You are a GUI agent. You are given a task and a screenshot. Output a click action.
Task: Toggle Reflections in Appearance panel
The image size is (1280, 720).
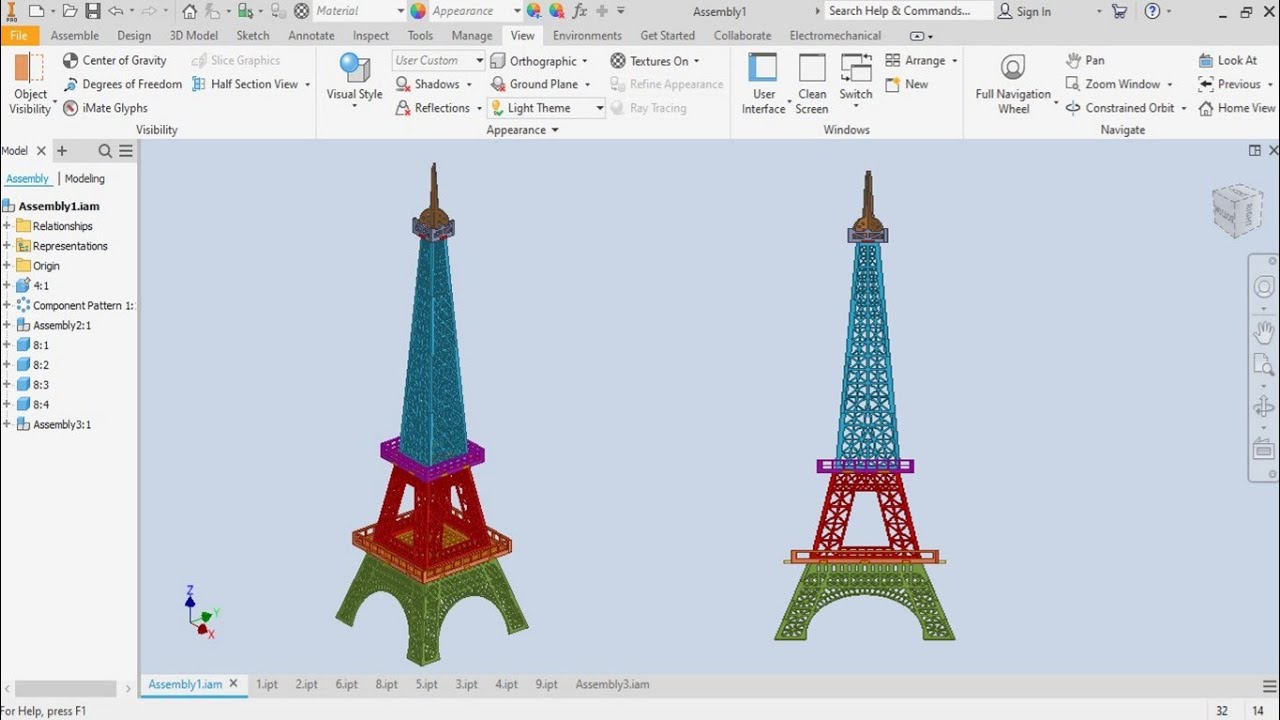tap(433, 108)
